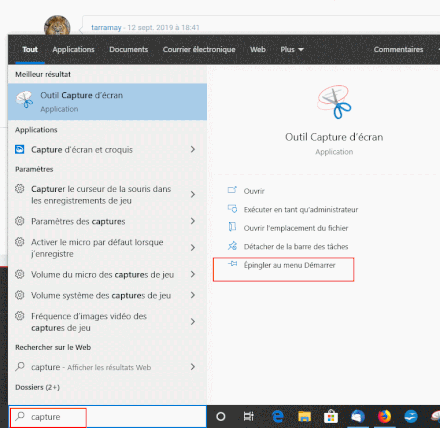This screenshot has height=428, width=440.
Task: Expand Activer le micro par défaut arrow
Action: click(x=193, y=247)
